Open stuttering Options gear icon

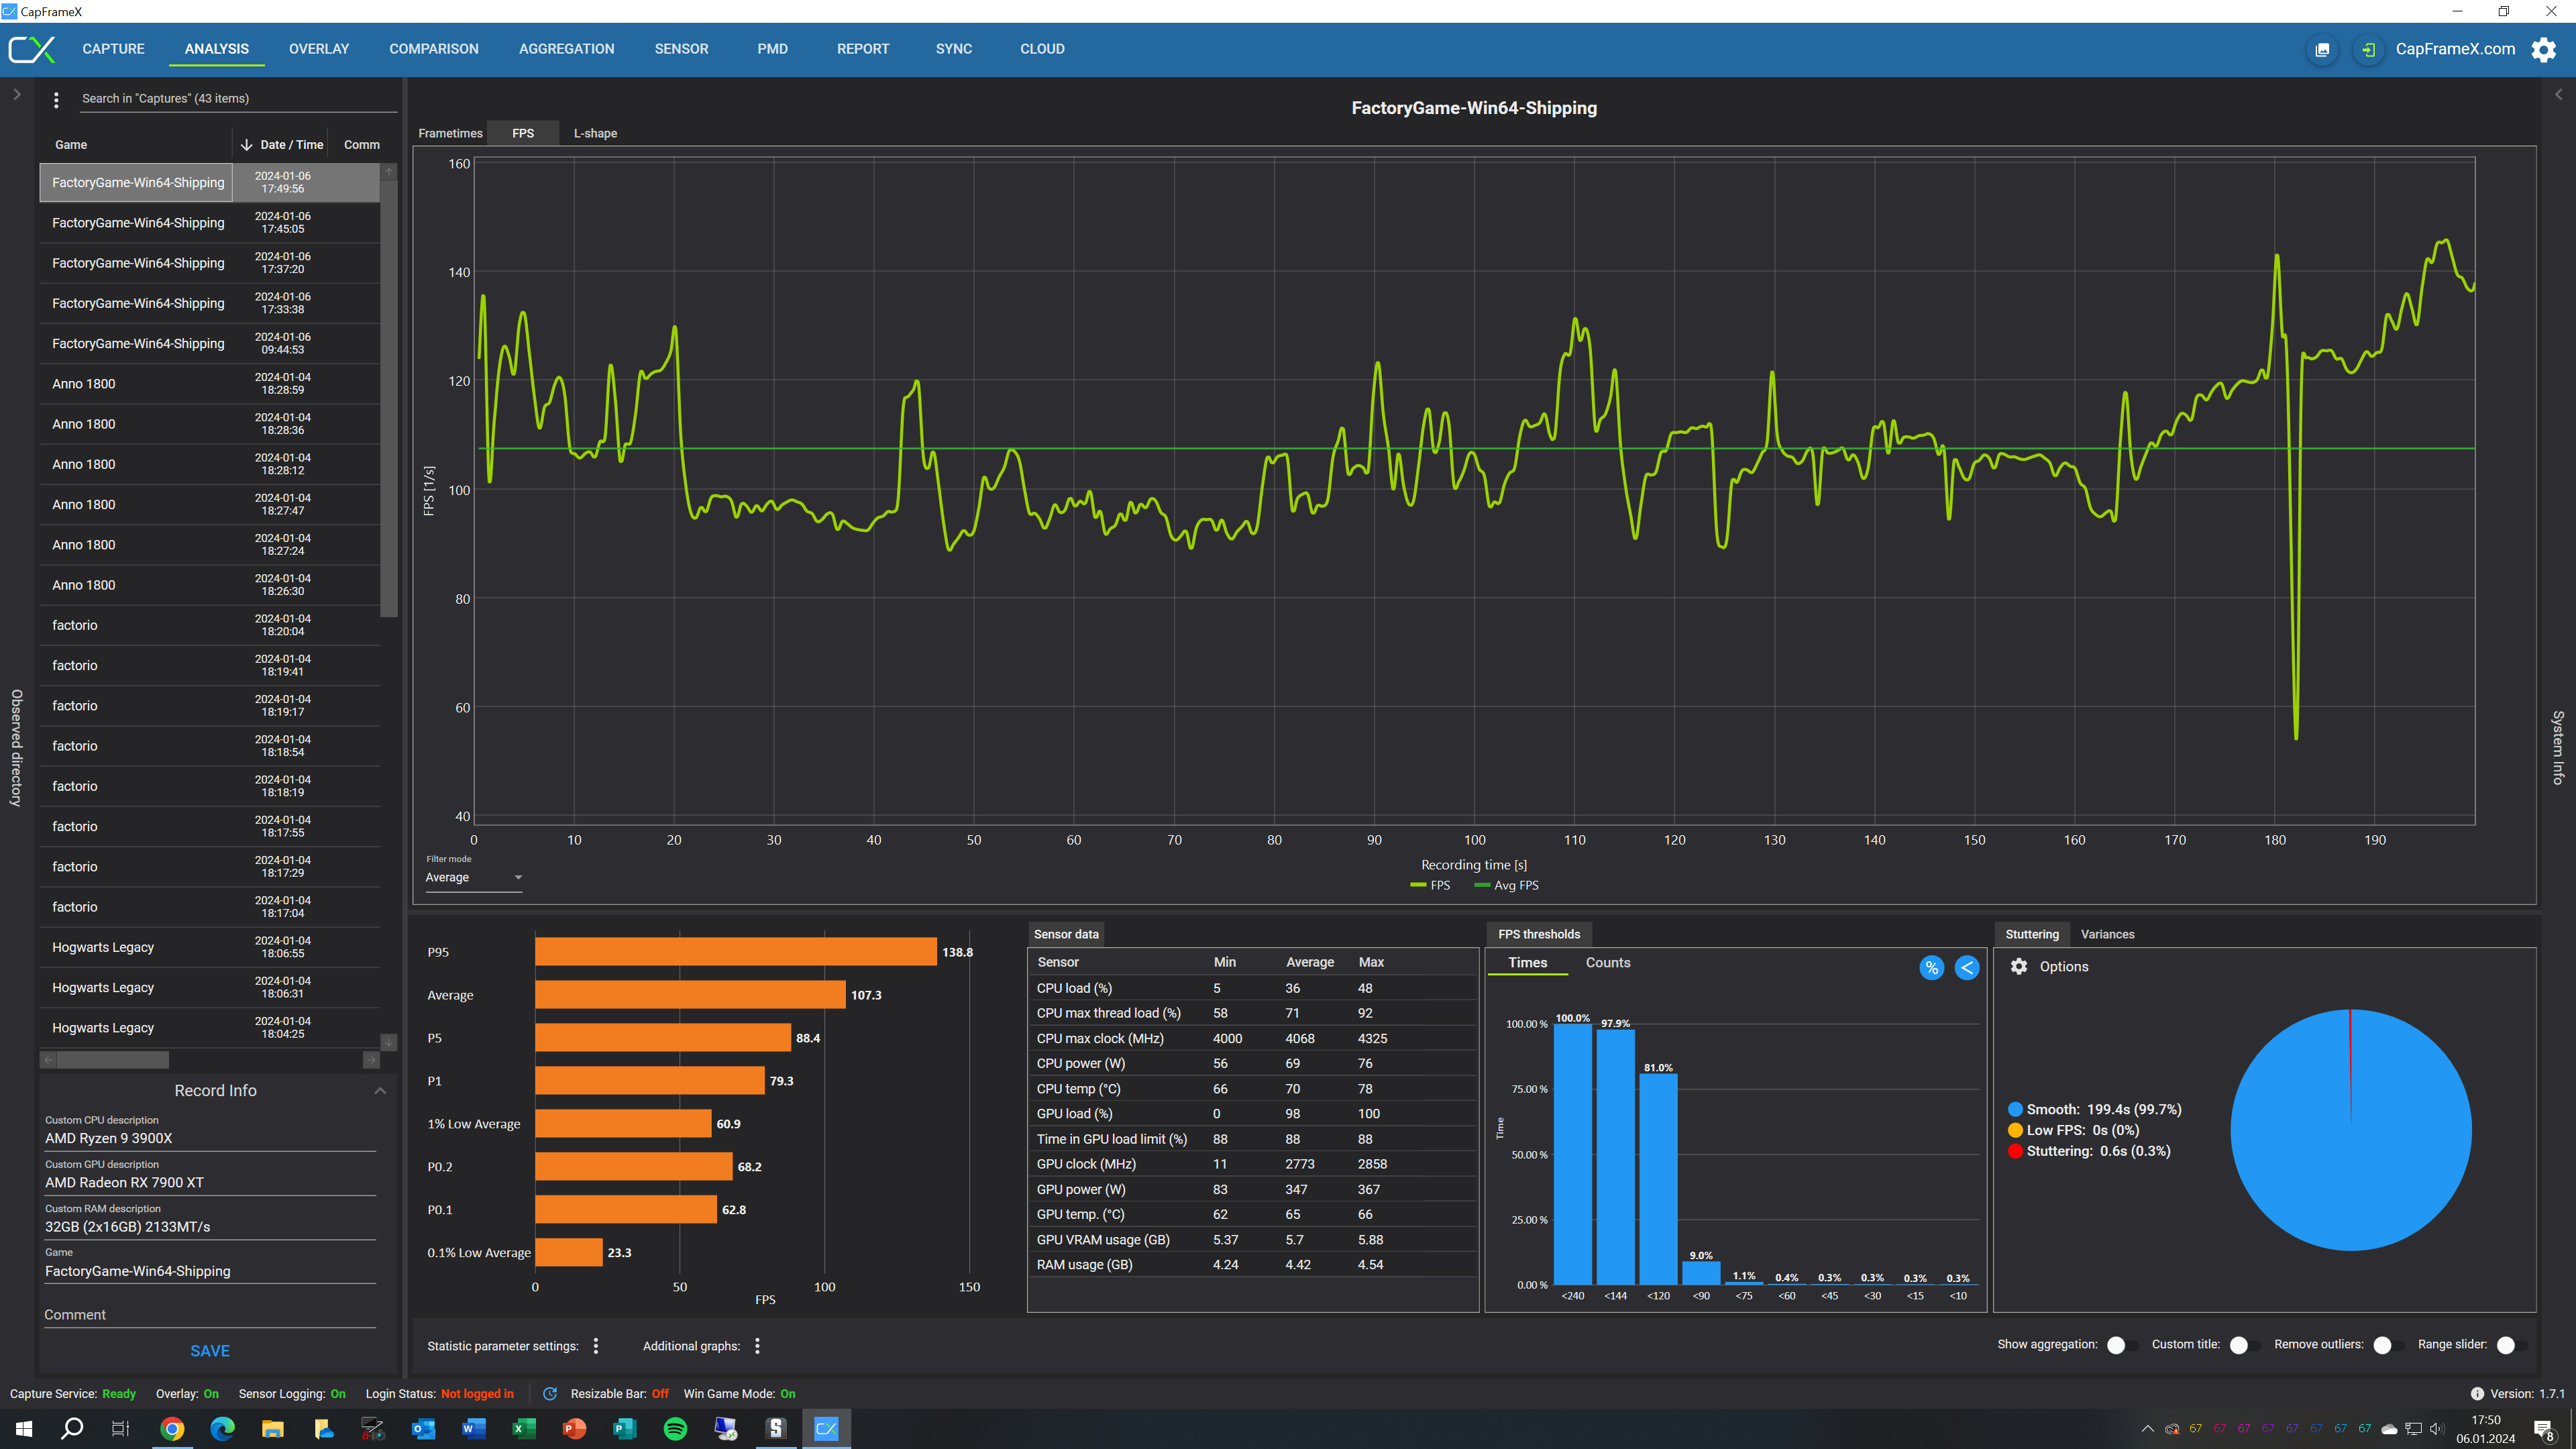pyautogui.click(x=2019, y=966)
